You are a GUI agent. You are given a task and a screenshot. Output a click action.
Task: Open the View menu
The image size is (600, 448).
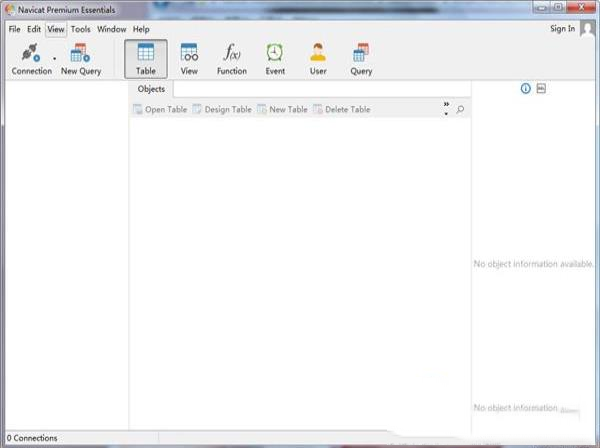pos(56,29)
